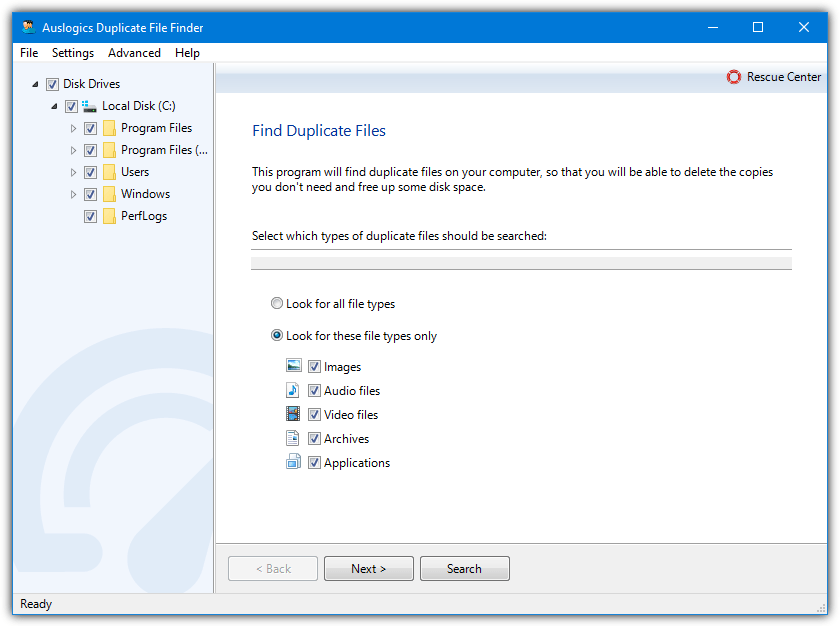Uncheck the Local Disk (C:) checkbox
840x626 pixels.
coord(71,106)
